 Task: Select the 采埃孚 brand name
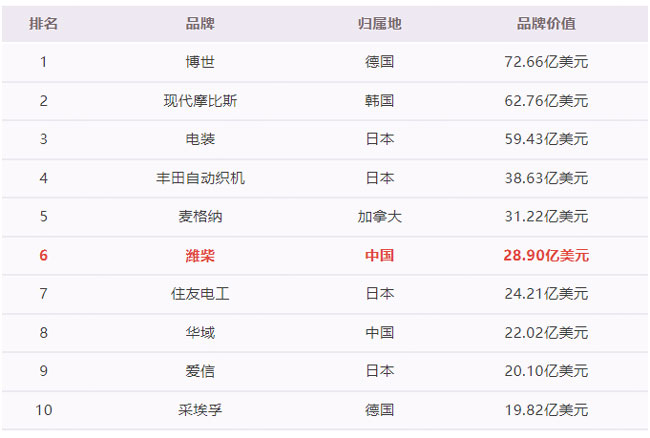point(200,410)
